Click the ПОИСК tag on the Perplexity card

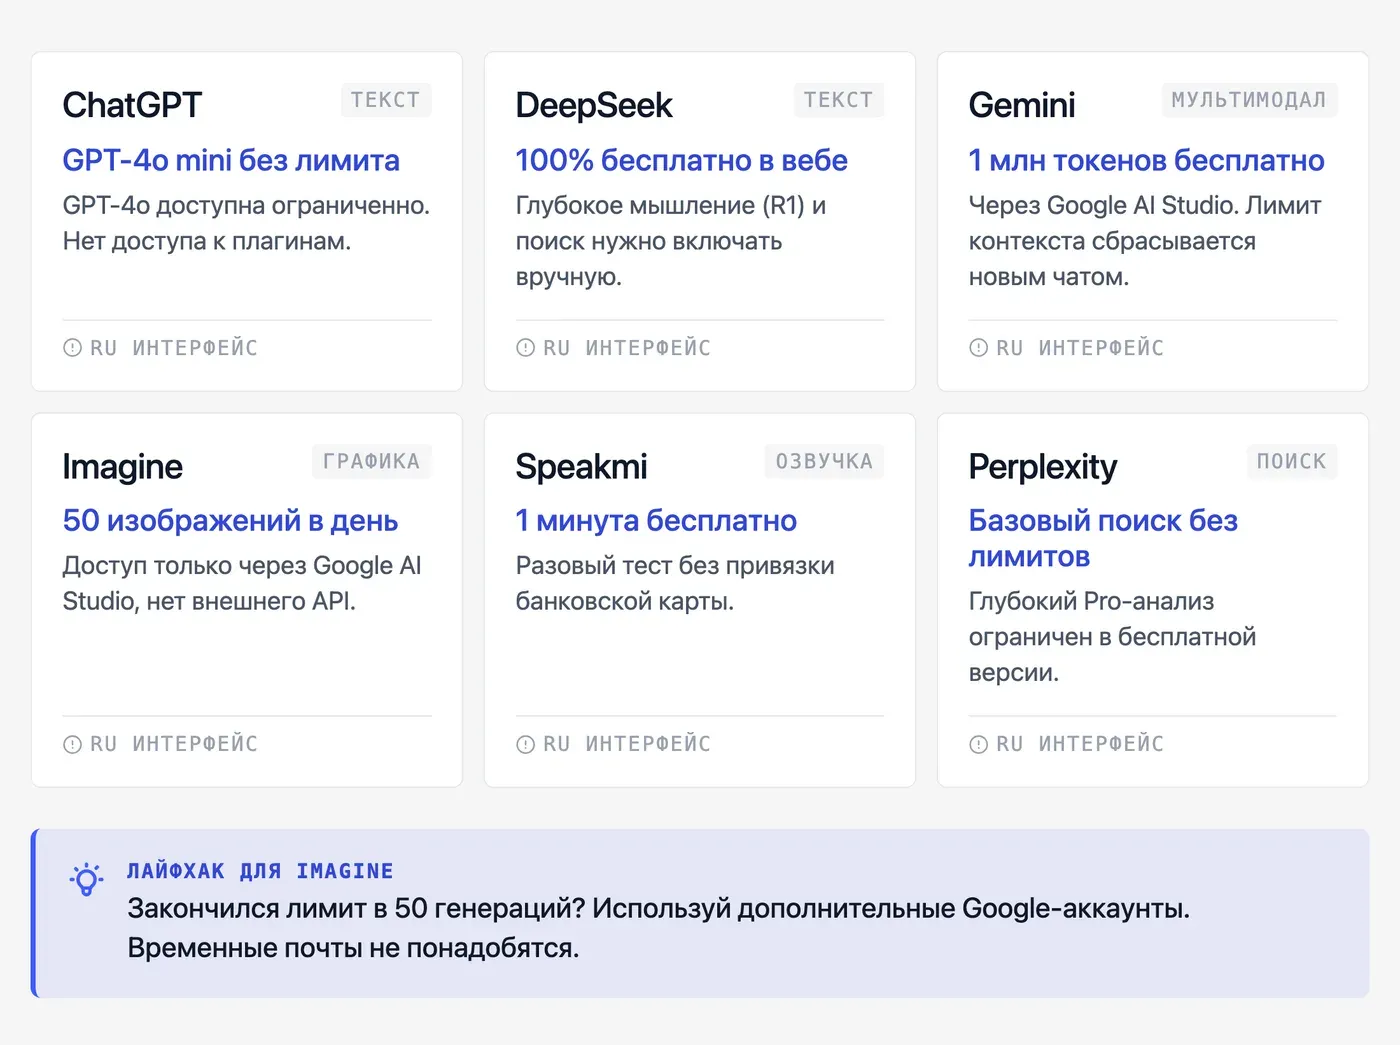(1292, 461)
